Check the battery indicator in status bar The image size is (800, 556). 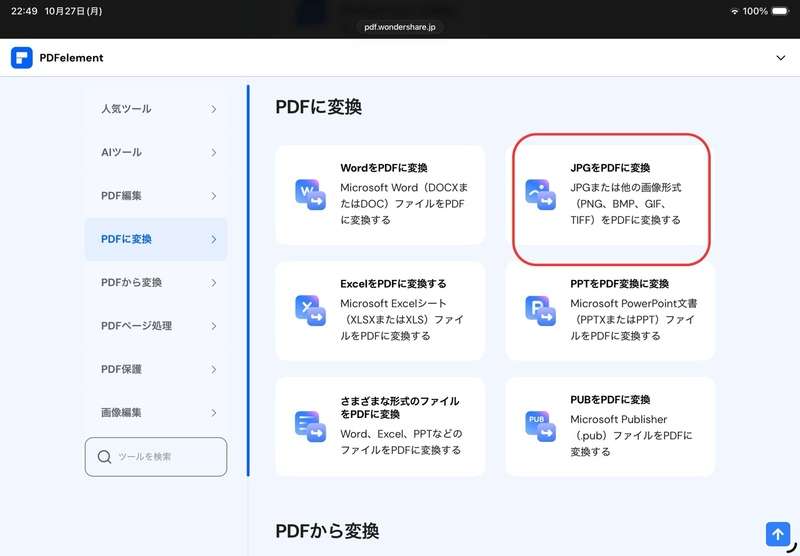780,11
